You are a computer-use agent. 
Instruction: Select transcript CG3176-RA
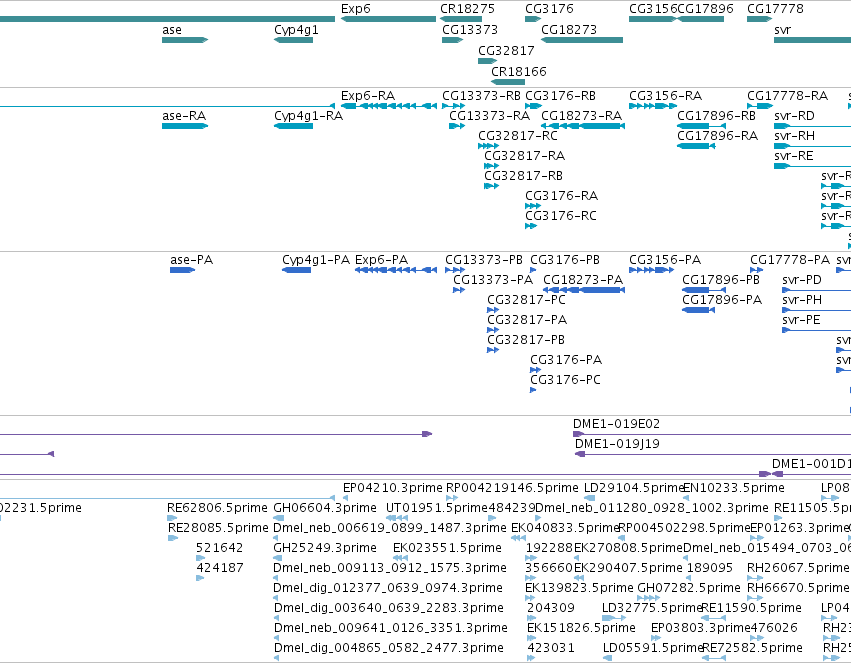tap(532, 206)
